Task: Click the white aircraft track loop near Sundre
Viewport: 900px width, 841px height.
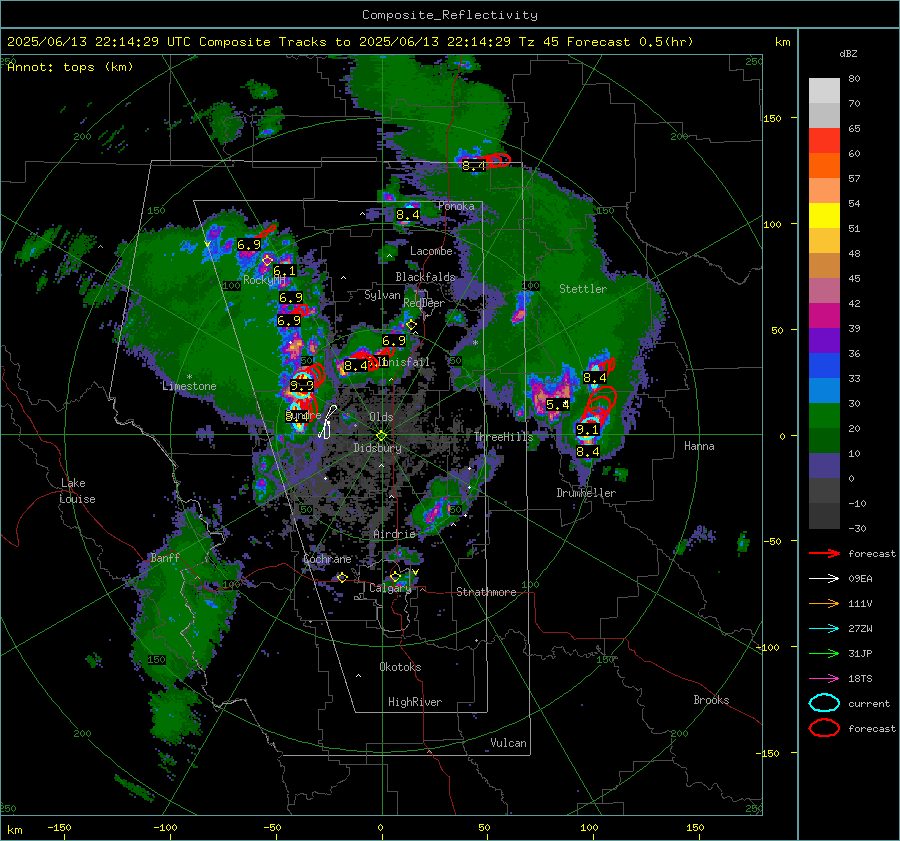Action: coord(328,423)
